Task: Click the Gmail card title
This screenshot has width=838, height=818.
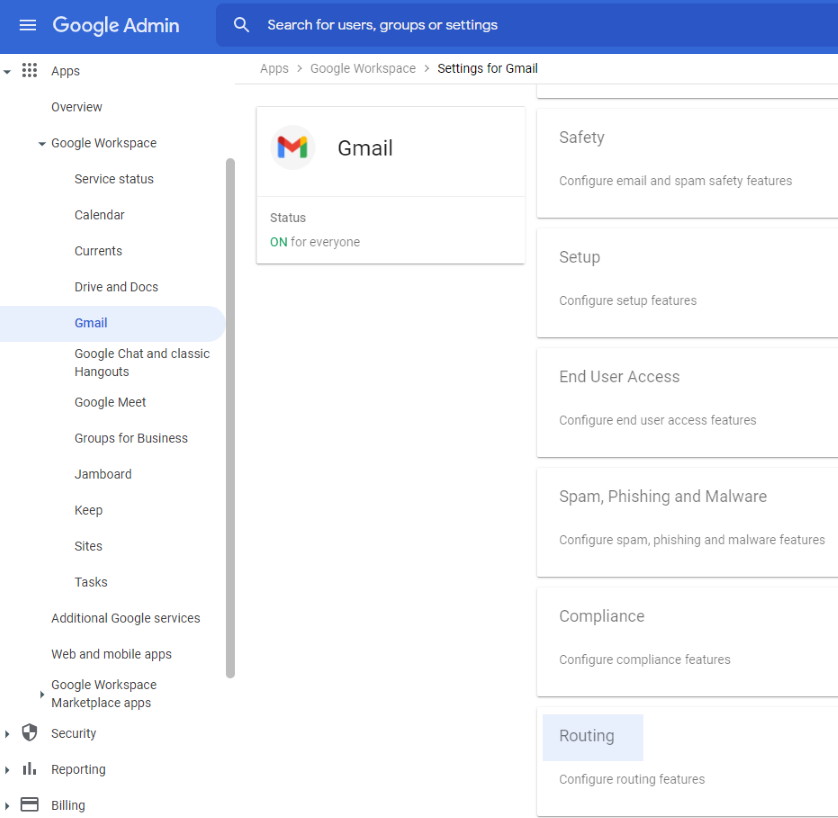Action: point(365,148)
